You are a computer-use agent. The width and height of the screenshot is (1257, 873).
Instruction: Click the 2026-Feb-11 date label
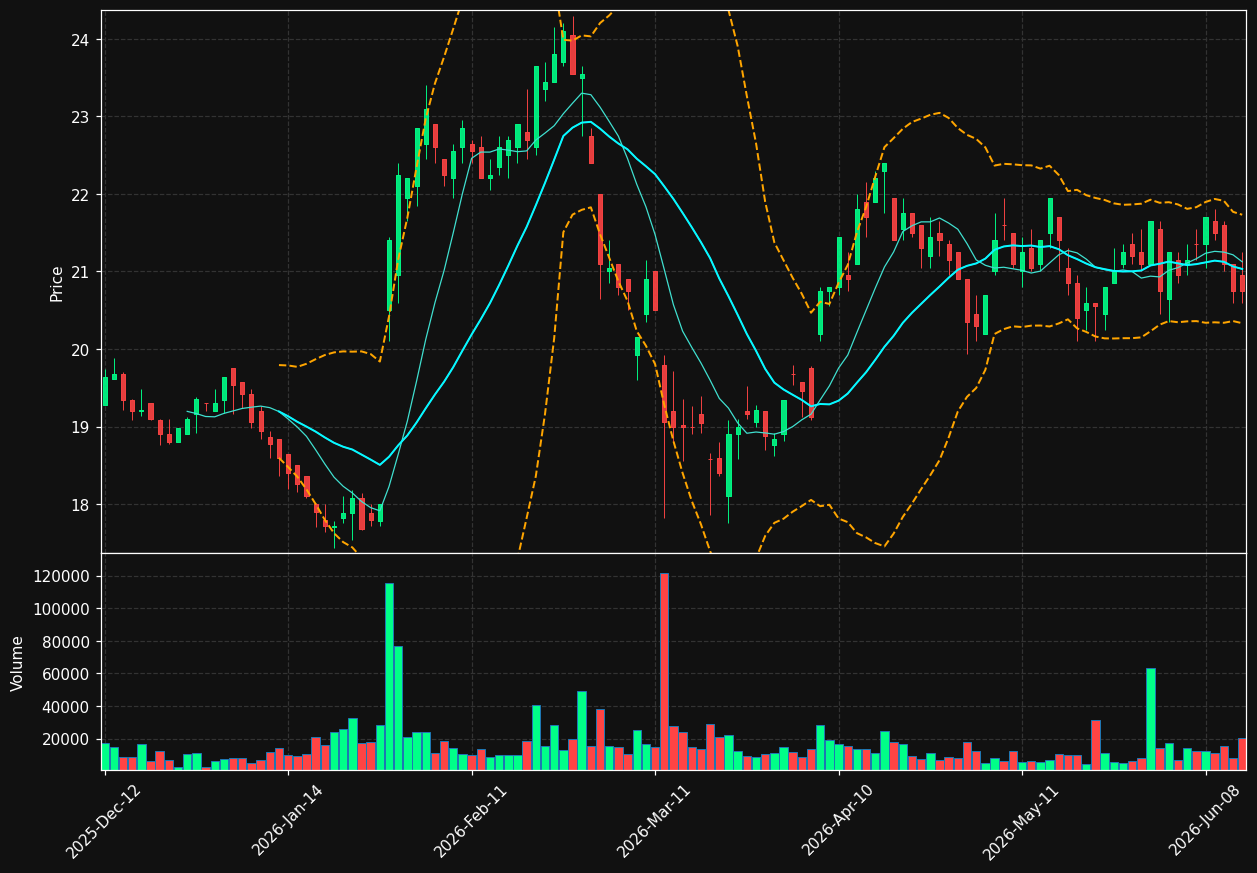(470, 822)
